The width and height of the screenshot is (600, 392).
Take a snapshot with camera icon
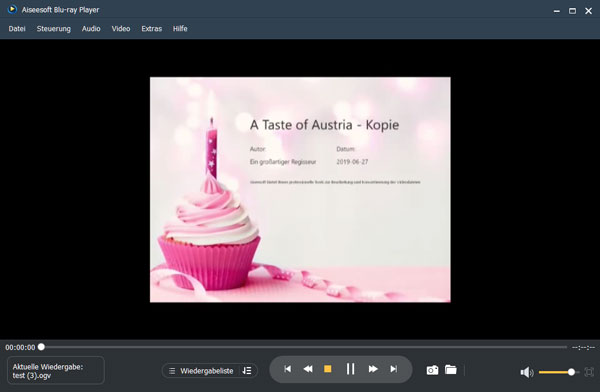coord(432,370)
